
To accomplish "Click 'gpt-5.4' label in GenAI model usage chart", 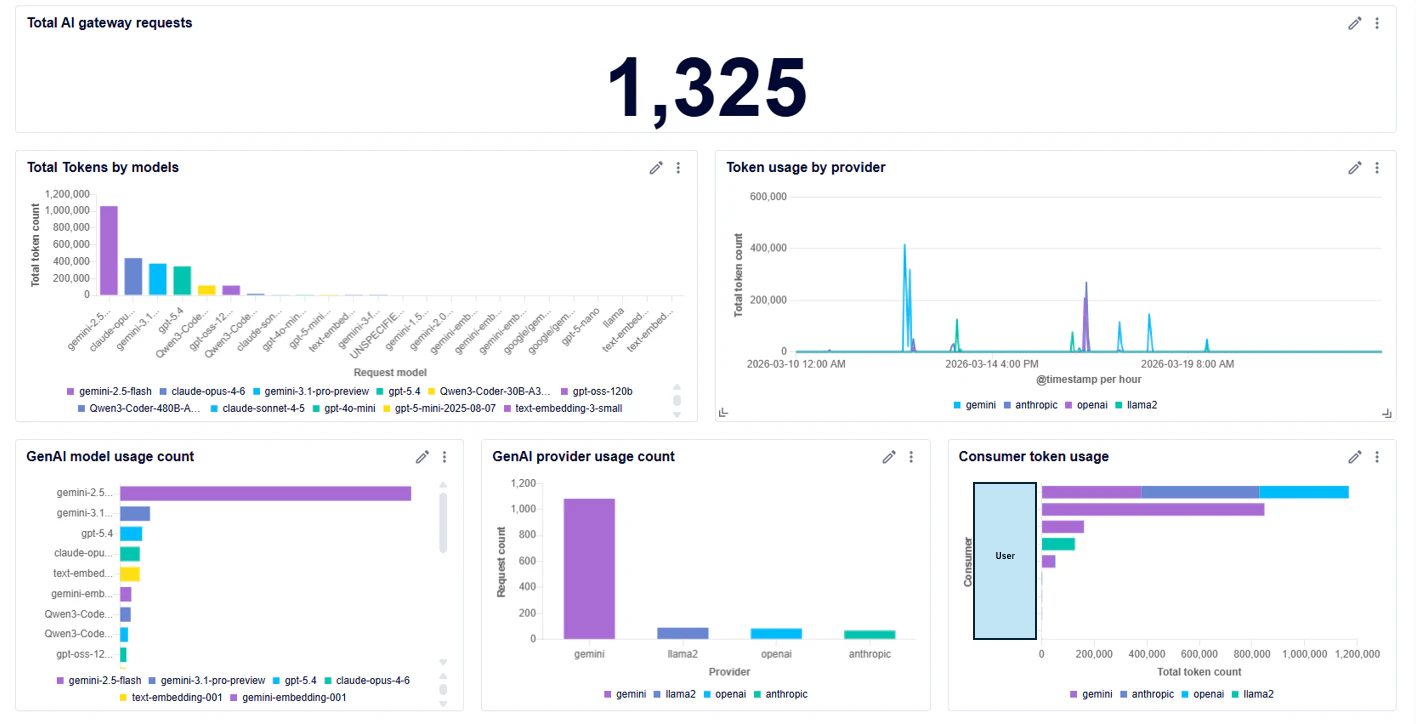I will point(97,533).
